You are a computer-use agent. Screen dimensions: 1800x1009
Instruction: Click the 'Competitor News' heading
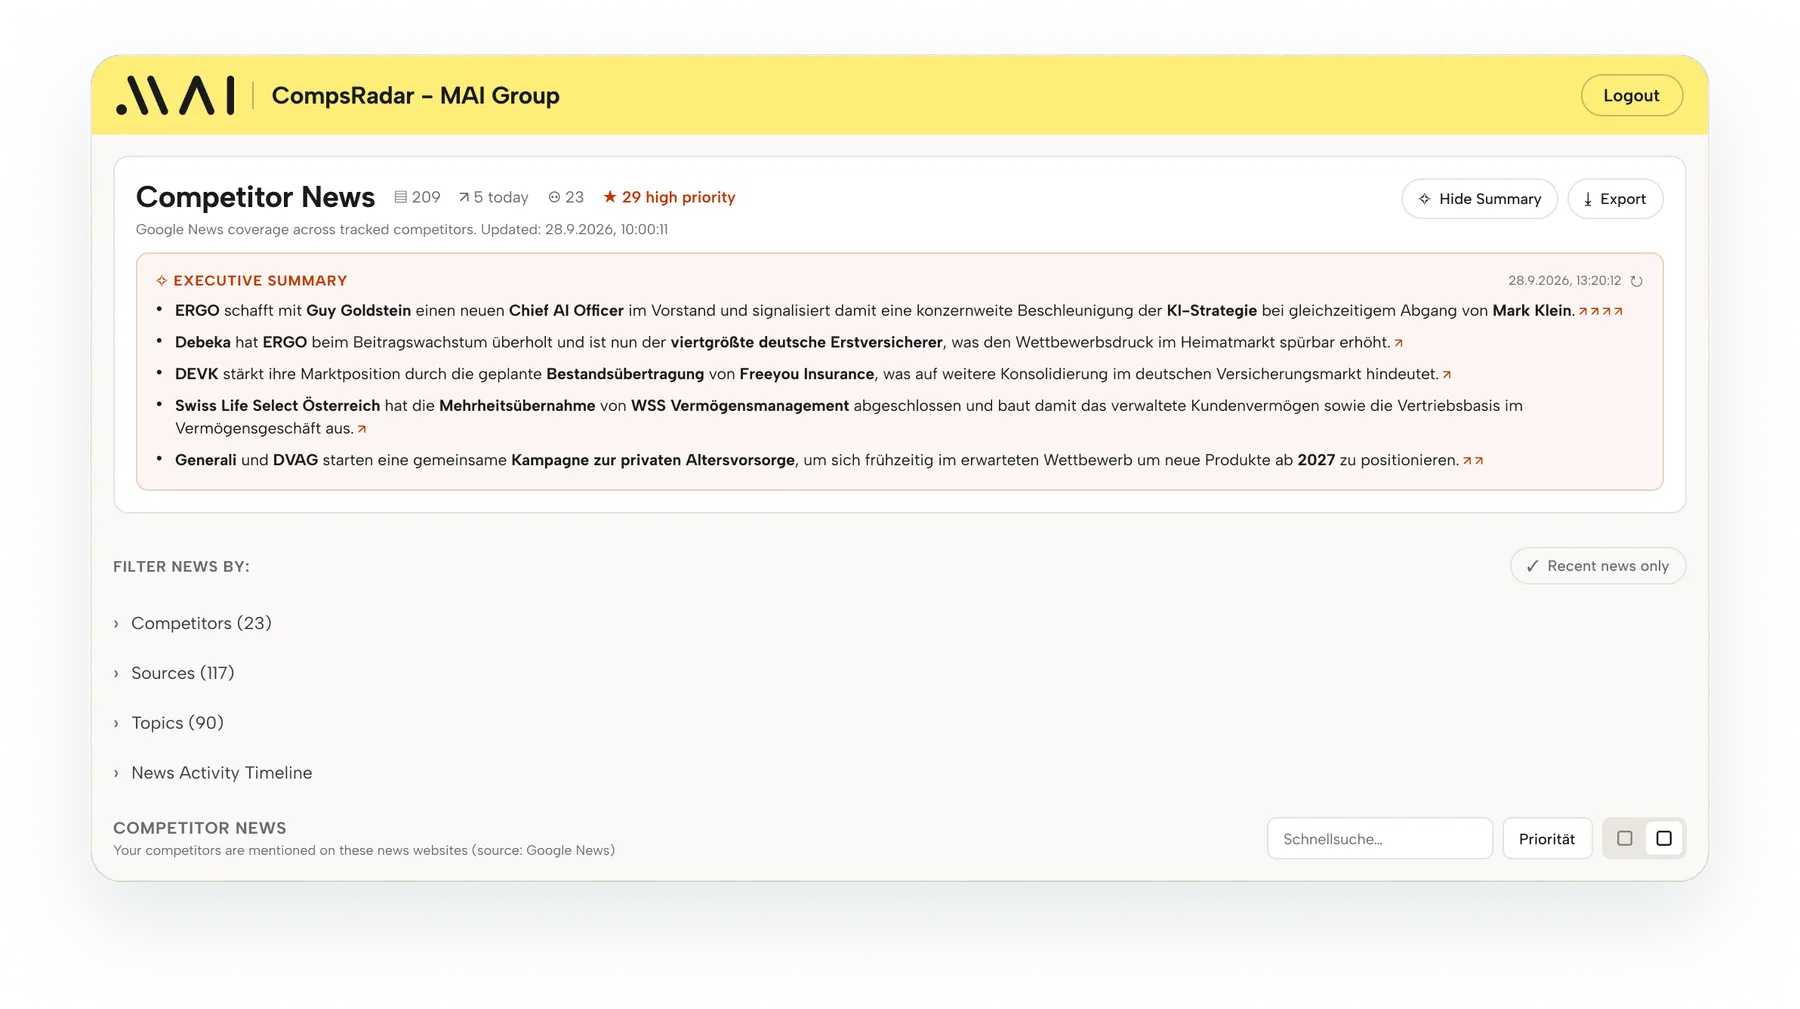(x=255, y=197)
